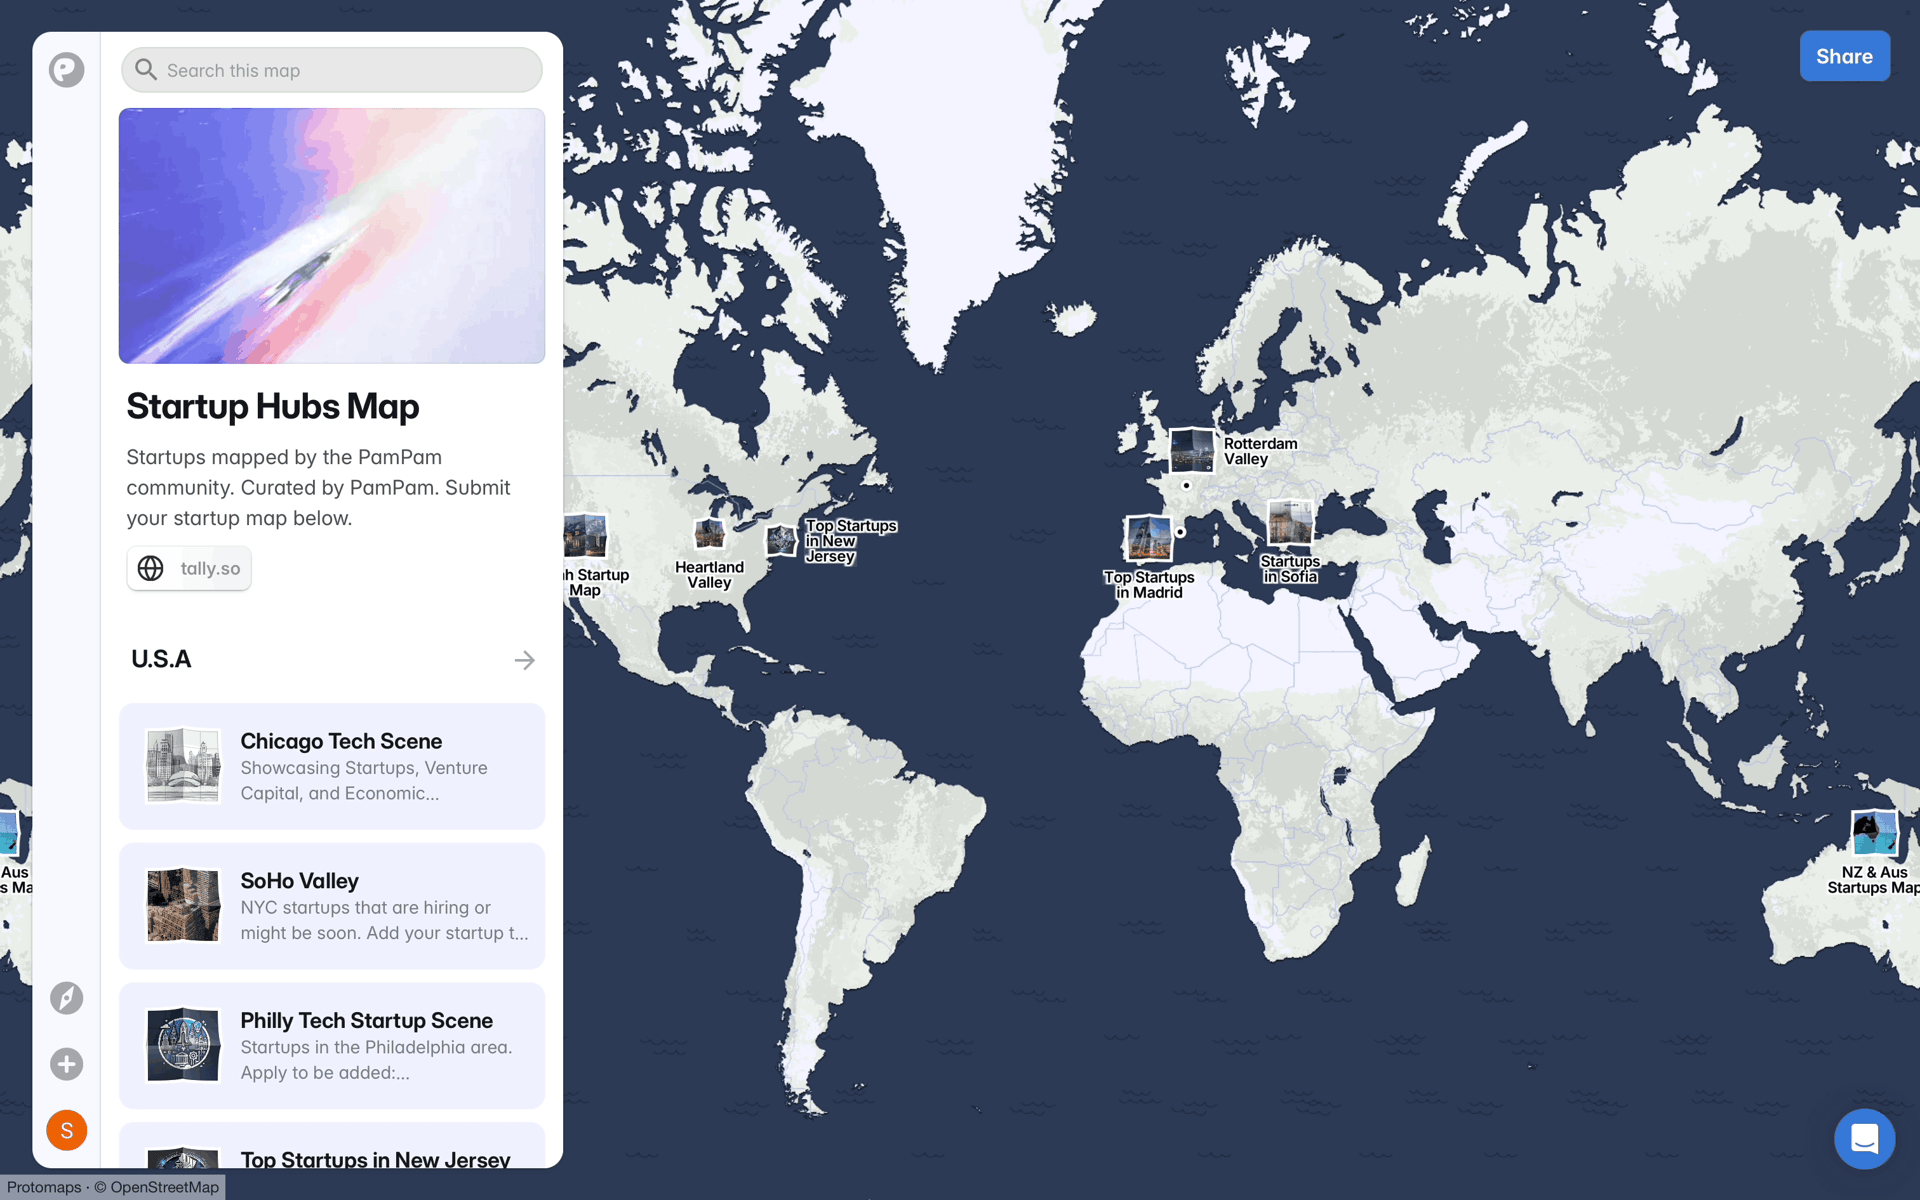Select Top Startups in New Jersey map marker
This screenshot has width=1920, height=1200.
tap(782, 541)
